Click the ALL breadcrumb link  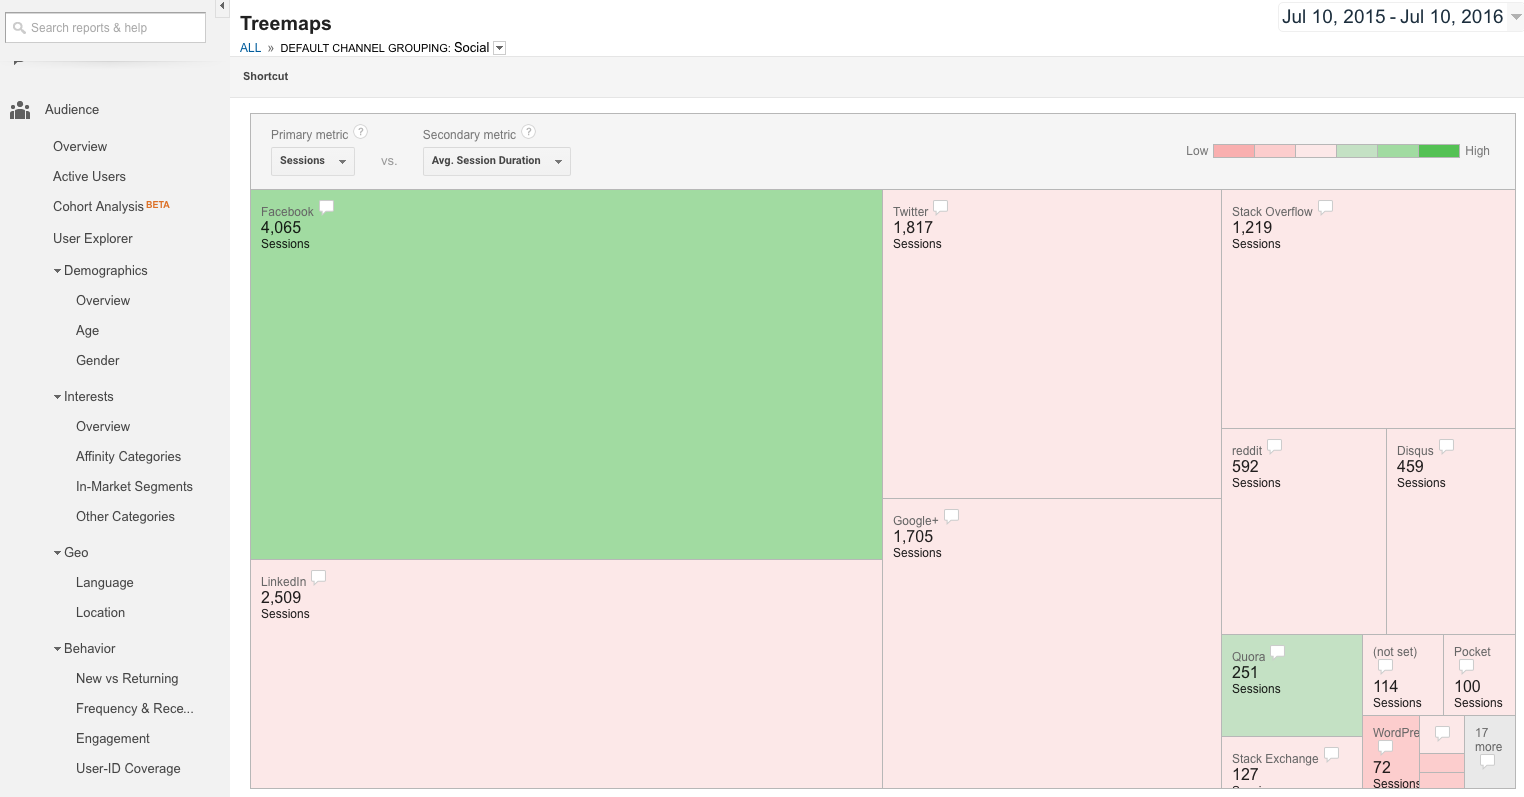[x=250, y=47]
